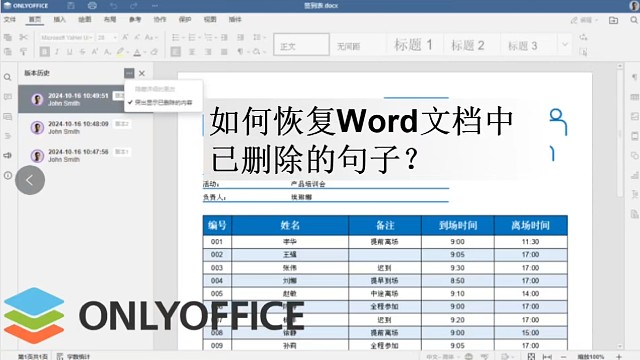This screenshot has width=640, height=360.
Task: Expand the styles gallery chevron
Action: [565, 44]
